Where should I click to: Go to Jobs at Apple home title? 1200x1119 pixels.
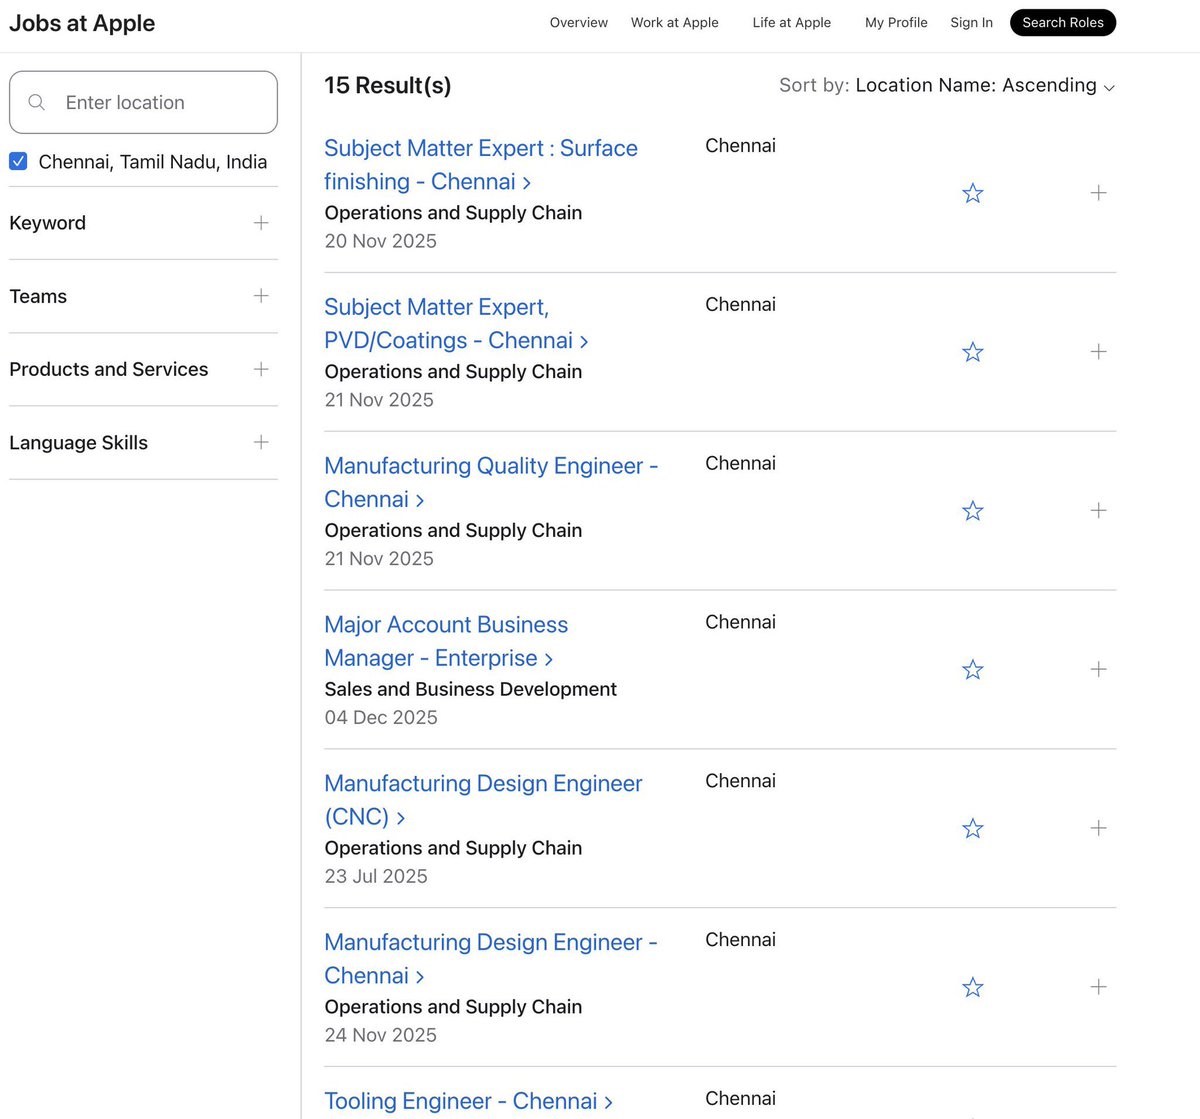[82, 23]
